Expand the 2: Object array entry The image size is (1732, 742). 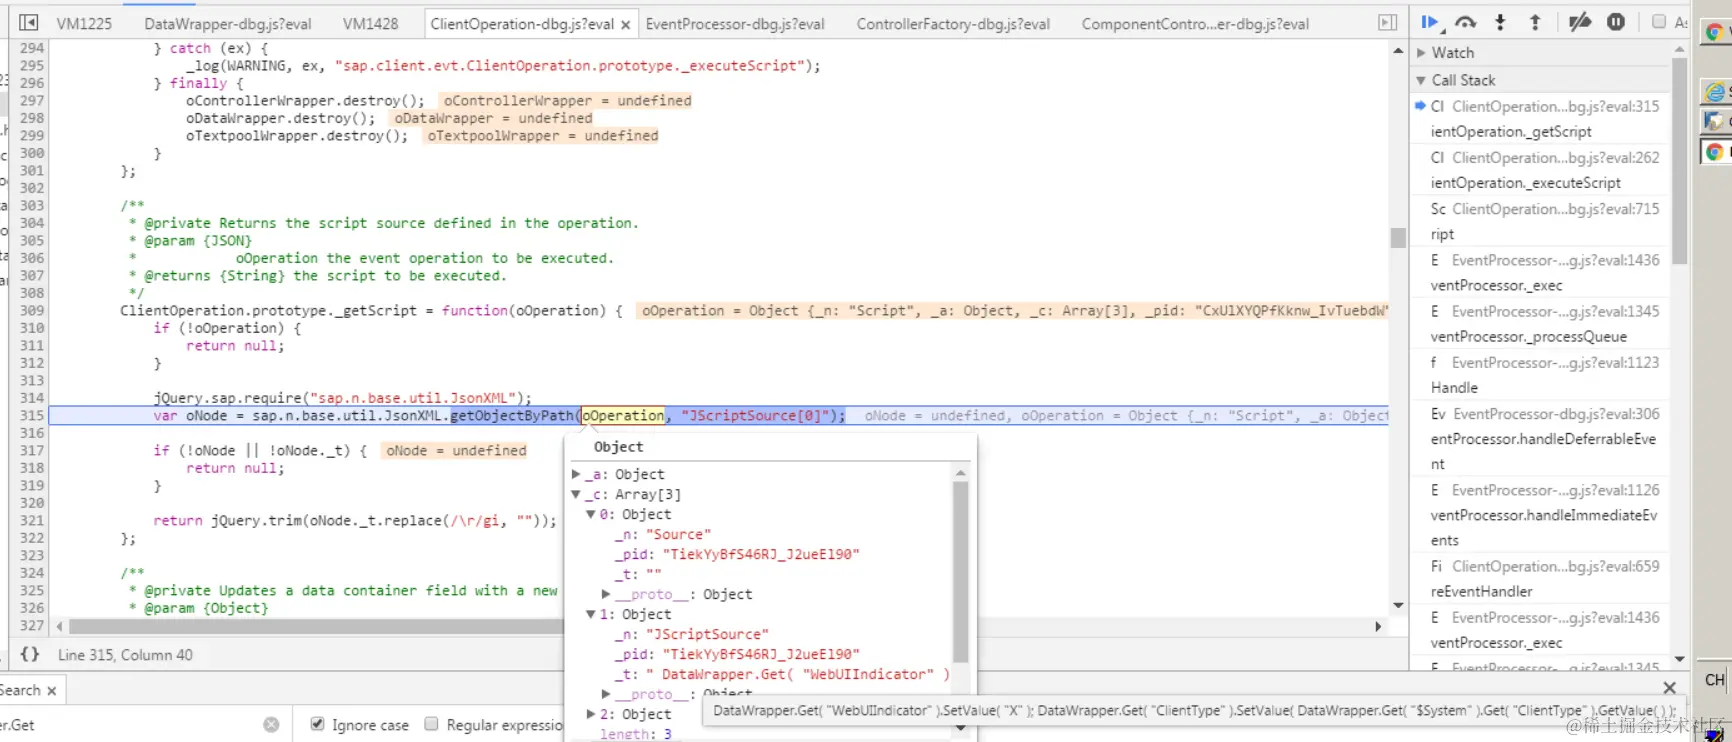pyautogui.click(x=590, y=714)
